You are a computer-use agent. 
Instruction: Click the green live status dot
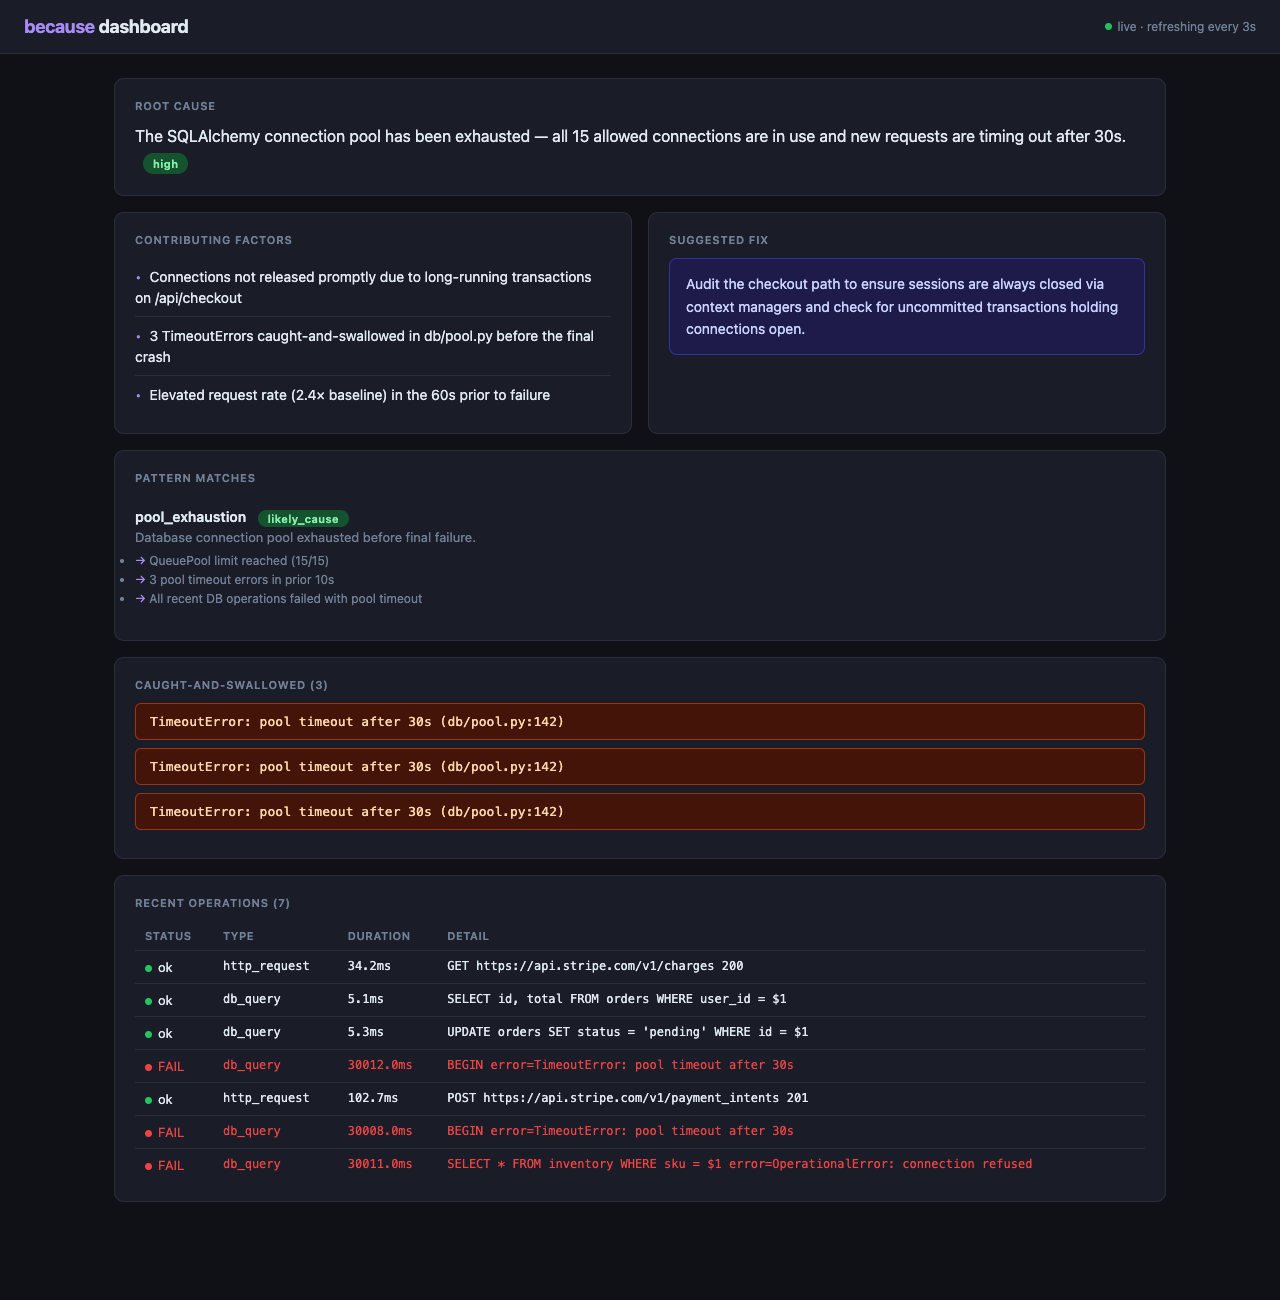tap(1108, 27)
